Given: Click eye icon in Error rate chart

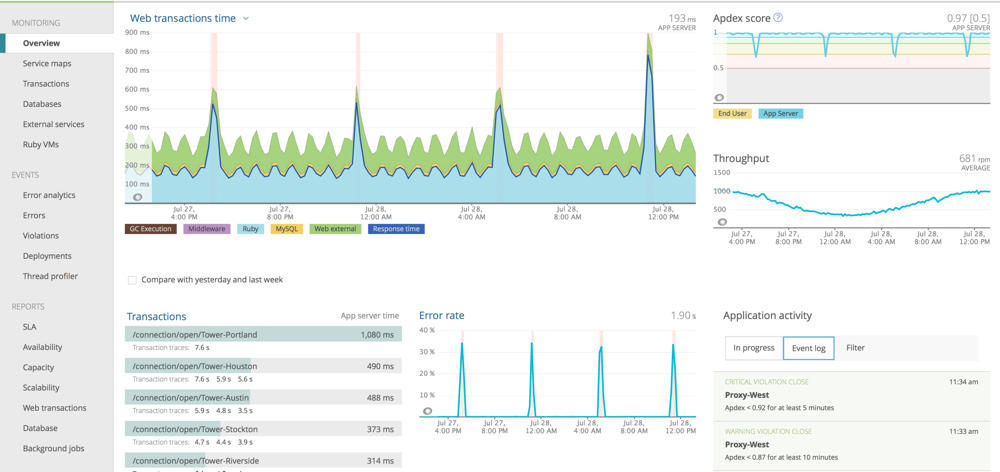Looking at the screenshot, I should coord(428,411).
